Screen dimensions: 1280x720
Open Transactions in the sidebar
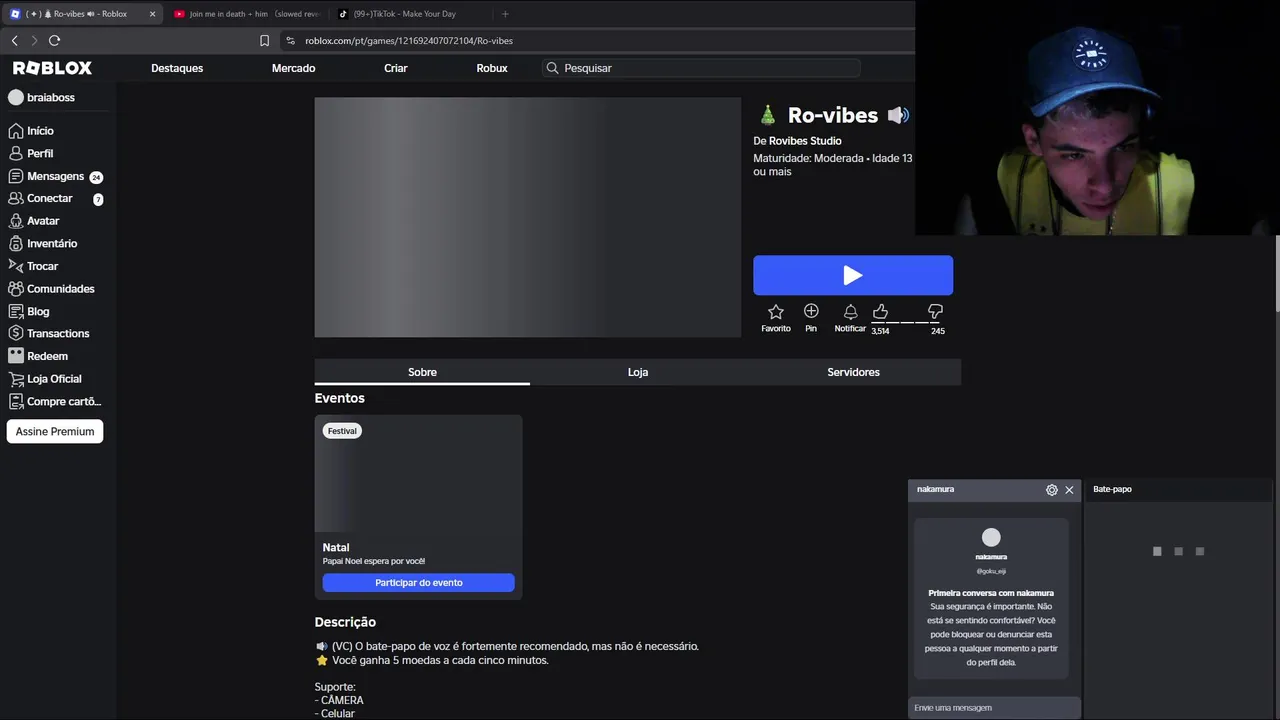[58, 334]
